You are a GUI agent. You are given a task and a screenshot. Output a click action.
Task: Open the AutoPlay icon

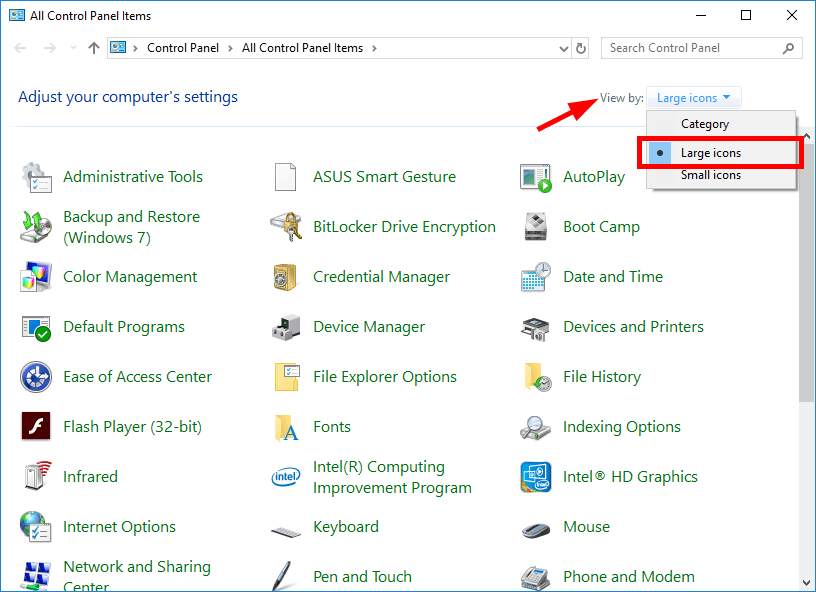(536, 177)
